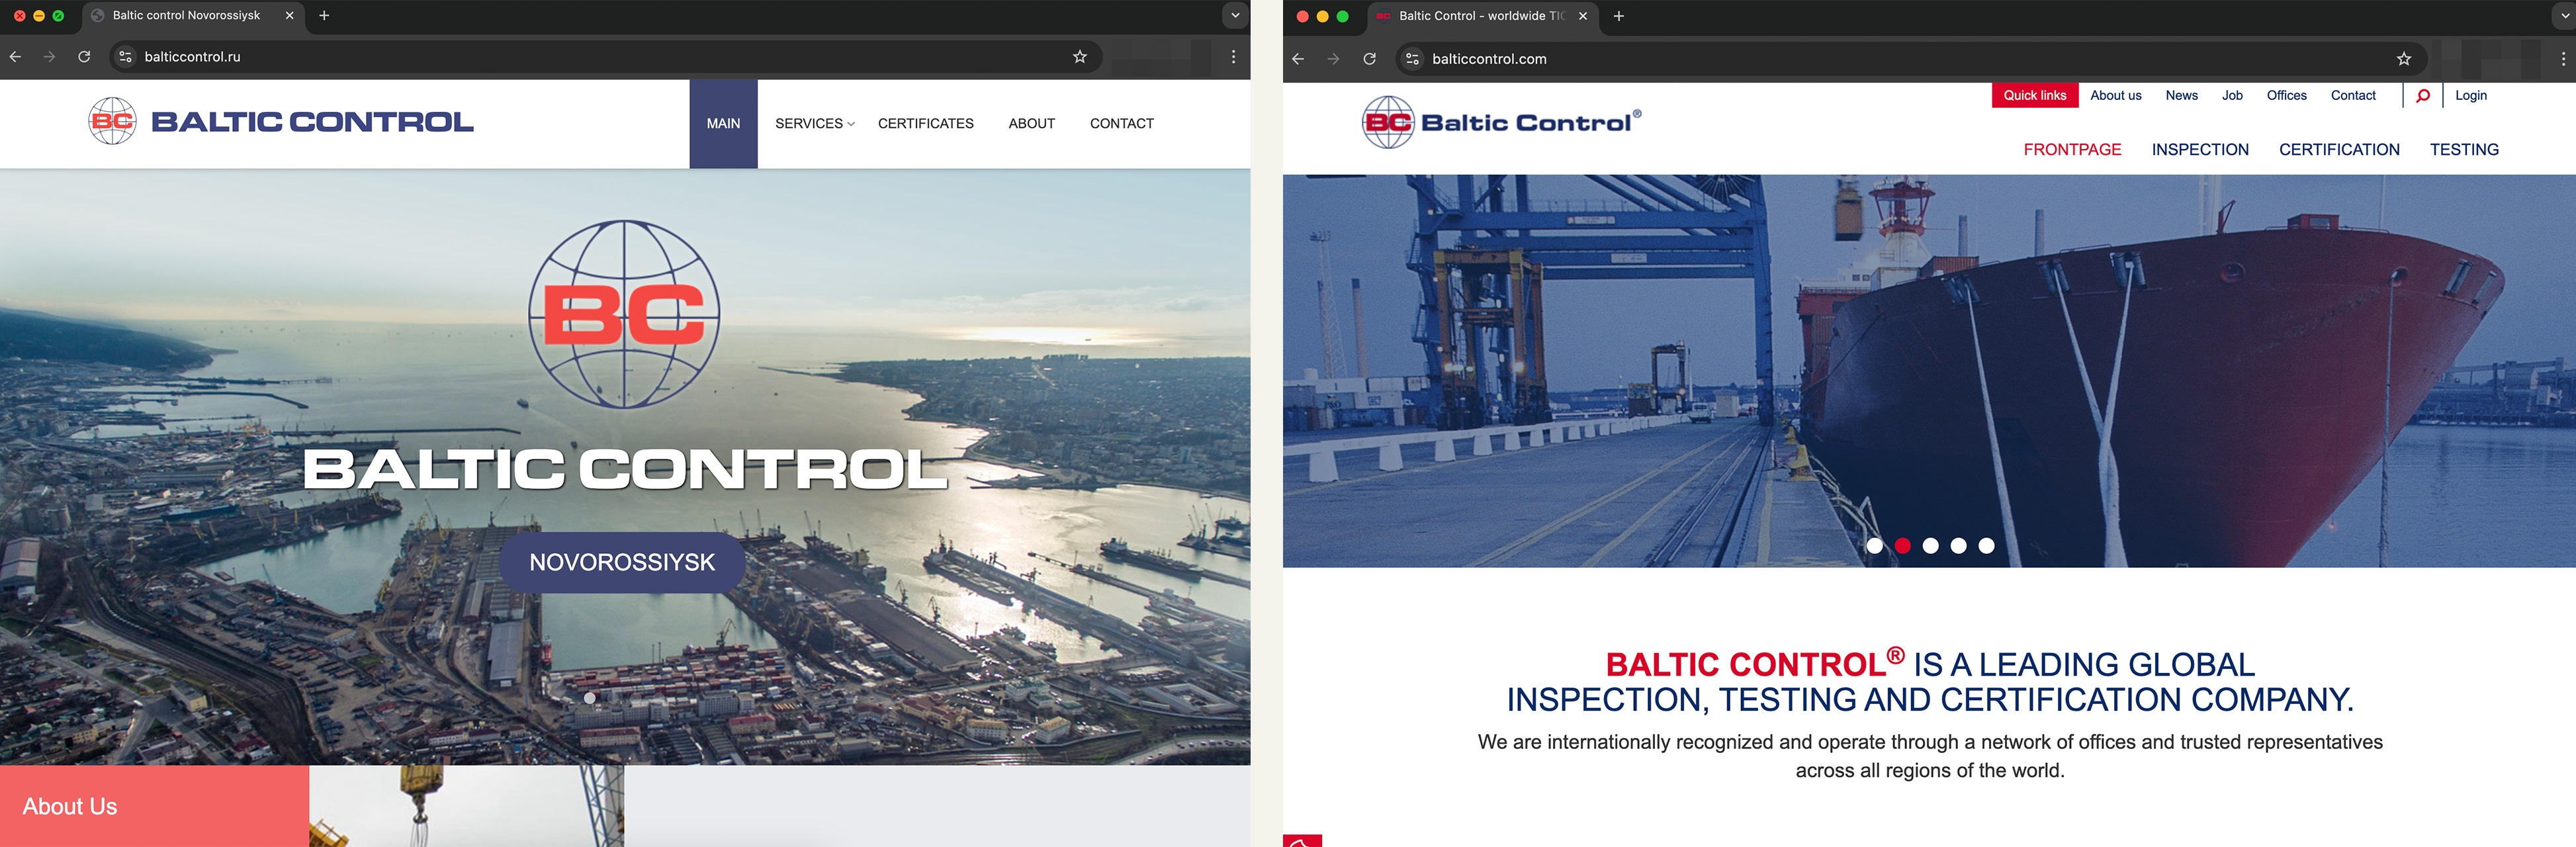Open new tab in balticcontrol.ru window
This screenshot has height=847, width=2576.
tap(324, 15)
